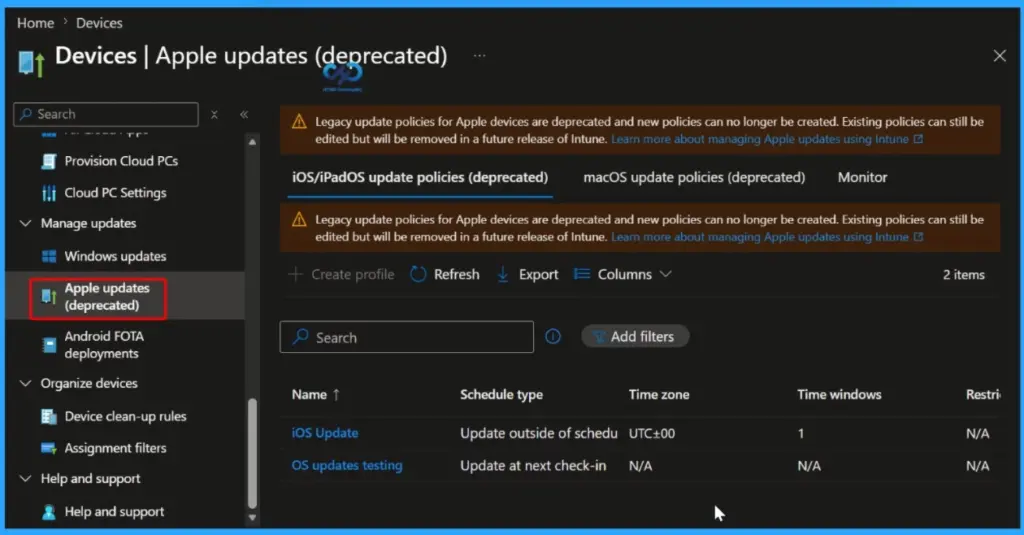
Task: Click the 'UTC±00' time zone cell
Action: [x=652, y=433]
